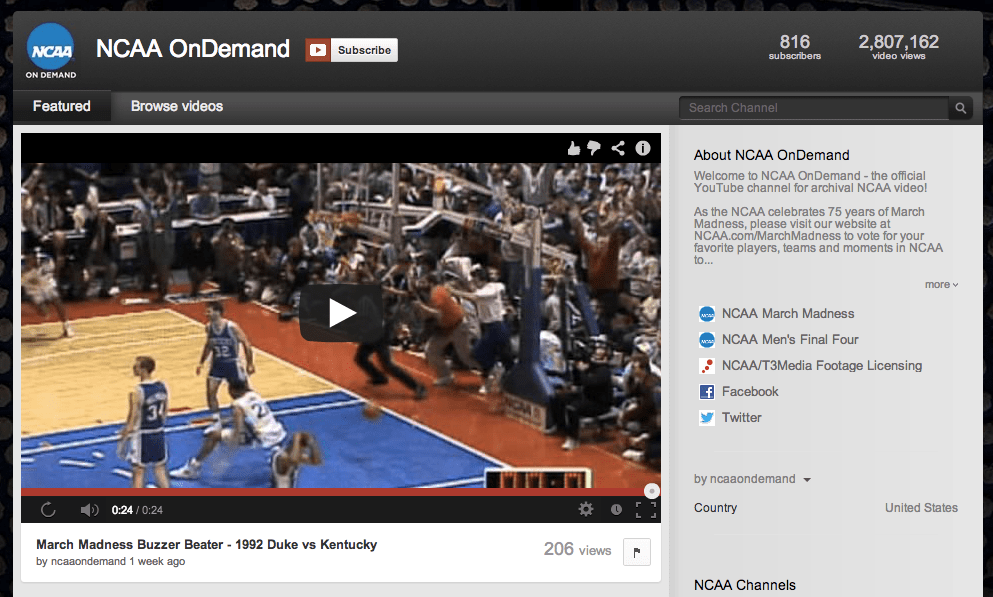This screenshot has width=993, height=597.
Task: Open the NCAA Men's Final Four link
Action: [790, 339]
